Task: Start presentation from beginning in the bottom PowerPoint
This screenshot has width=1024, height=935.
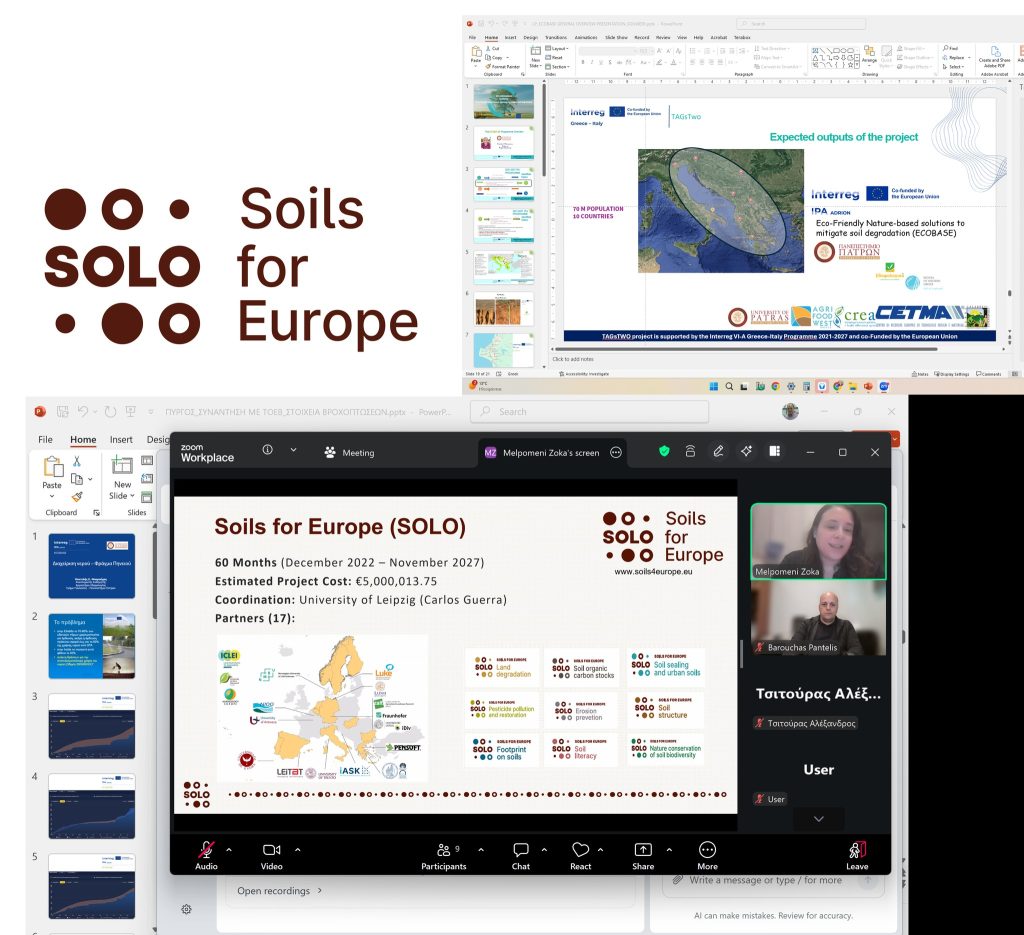Action: coord(131,411)
